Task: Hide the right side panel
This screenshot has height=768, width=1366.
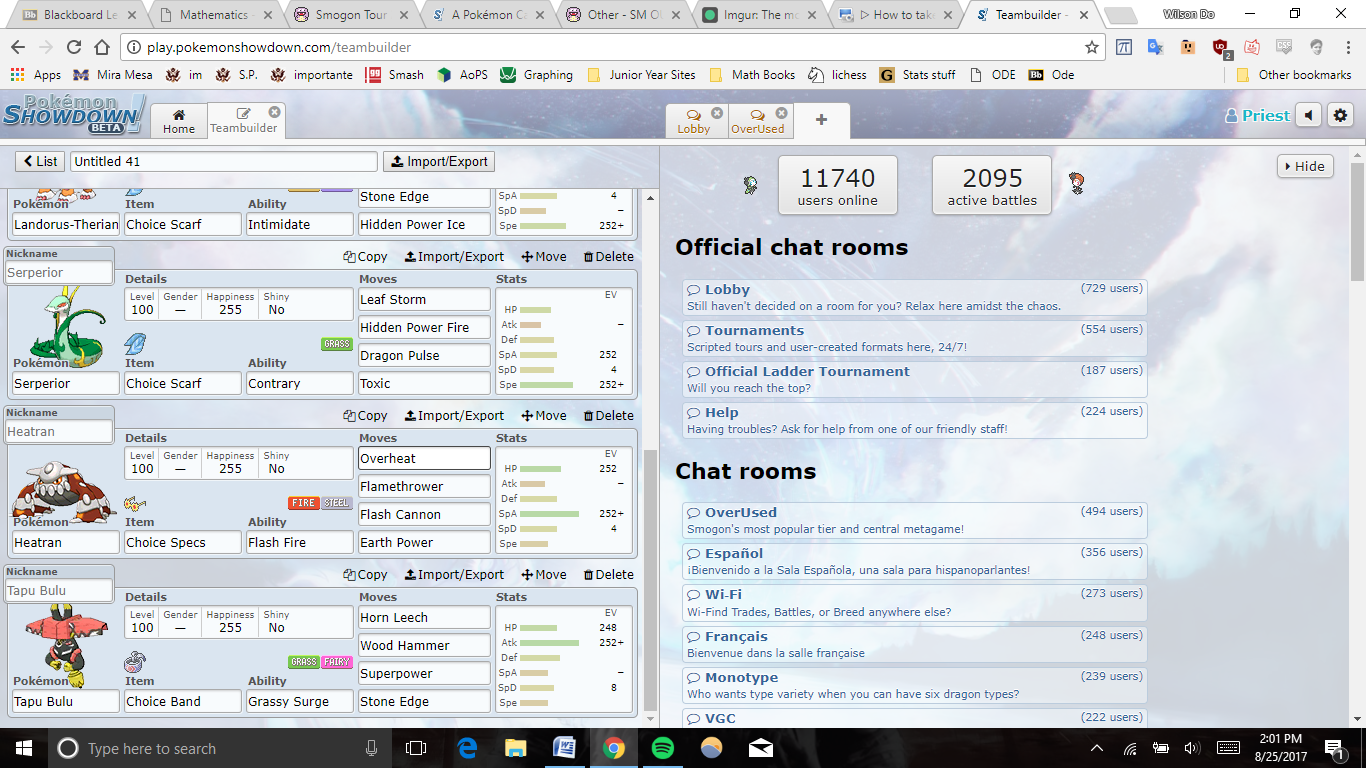Action: click(x=1305, y=167)
